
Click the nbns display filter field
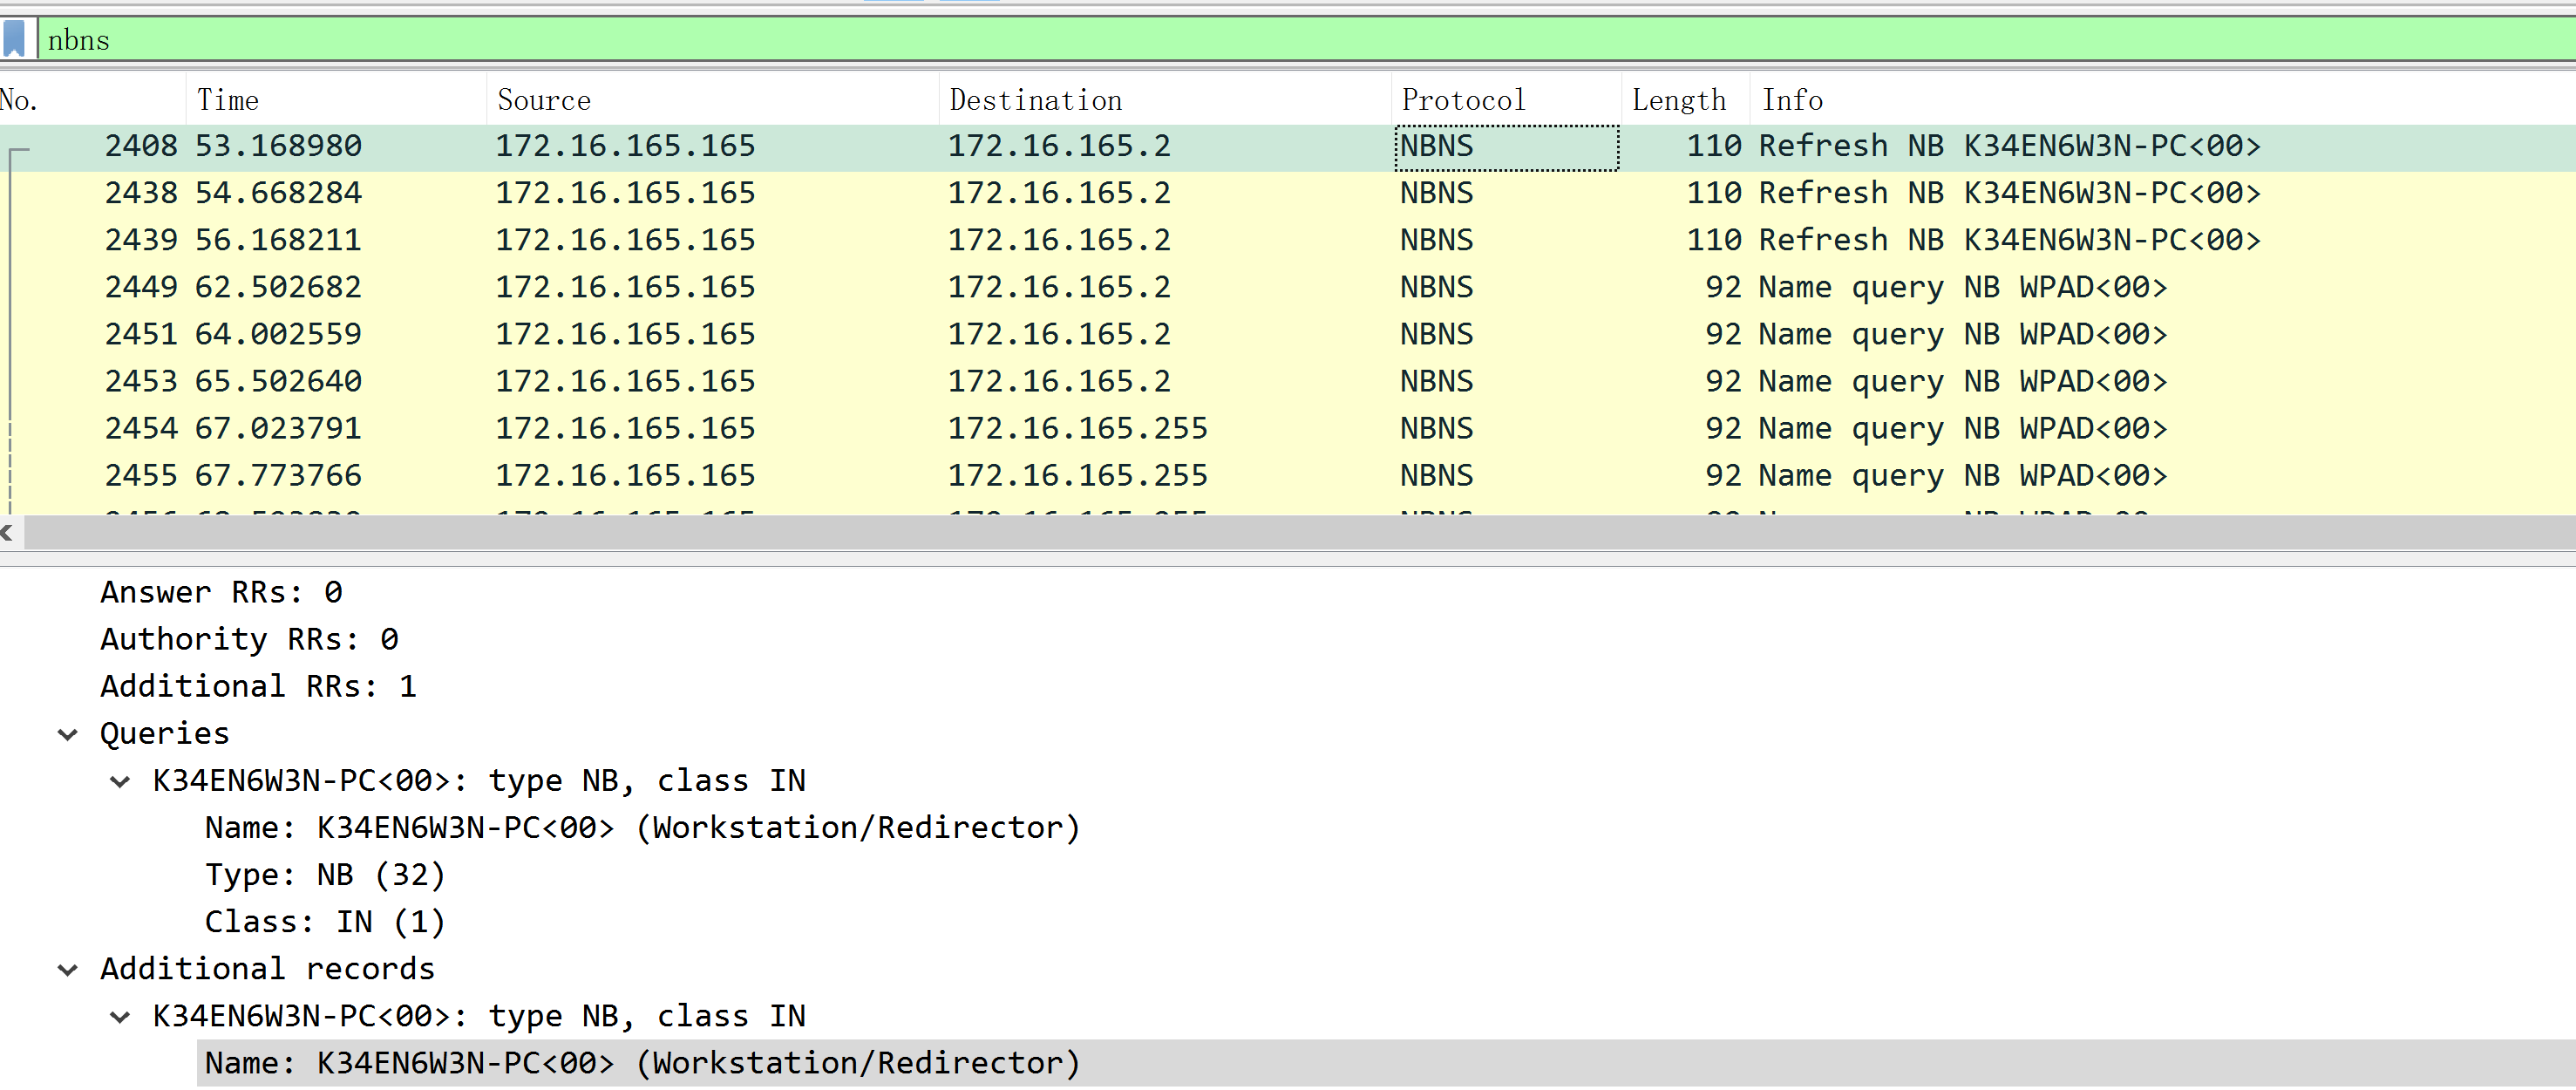[1306, 40]
